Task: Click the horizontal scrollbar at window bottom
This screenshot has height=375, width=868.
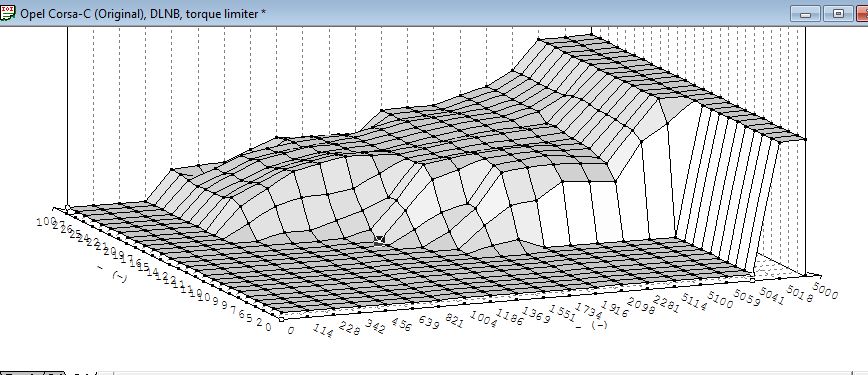Action: 482,373
